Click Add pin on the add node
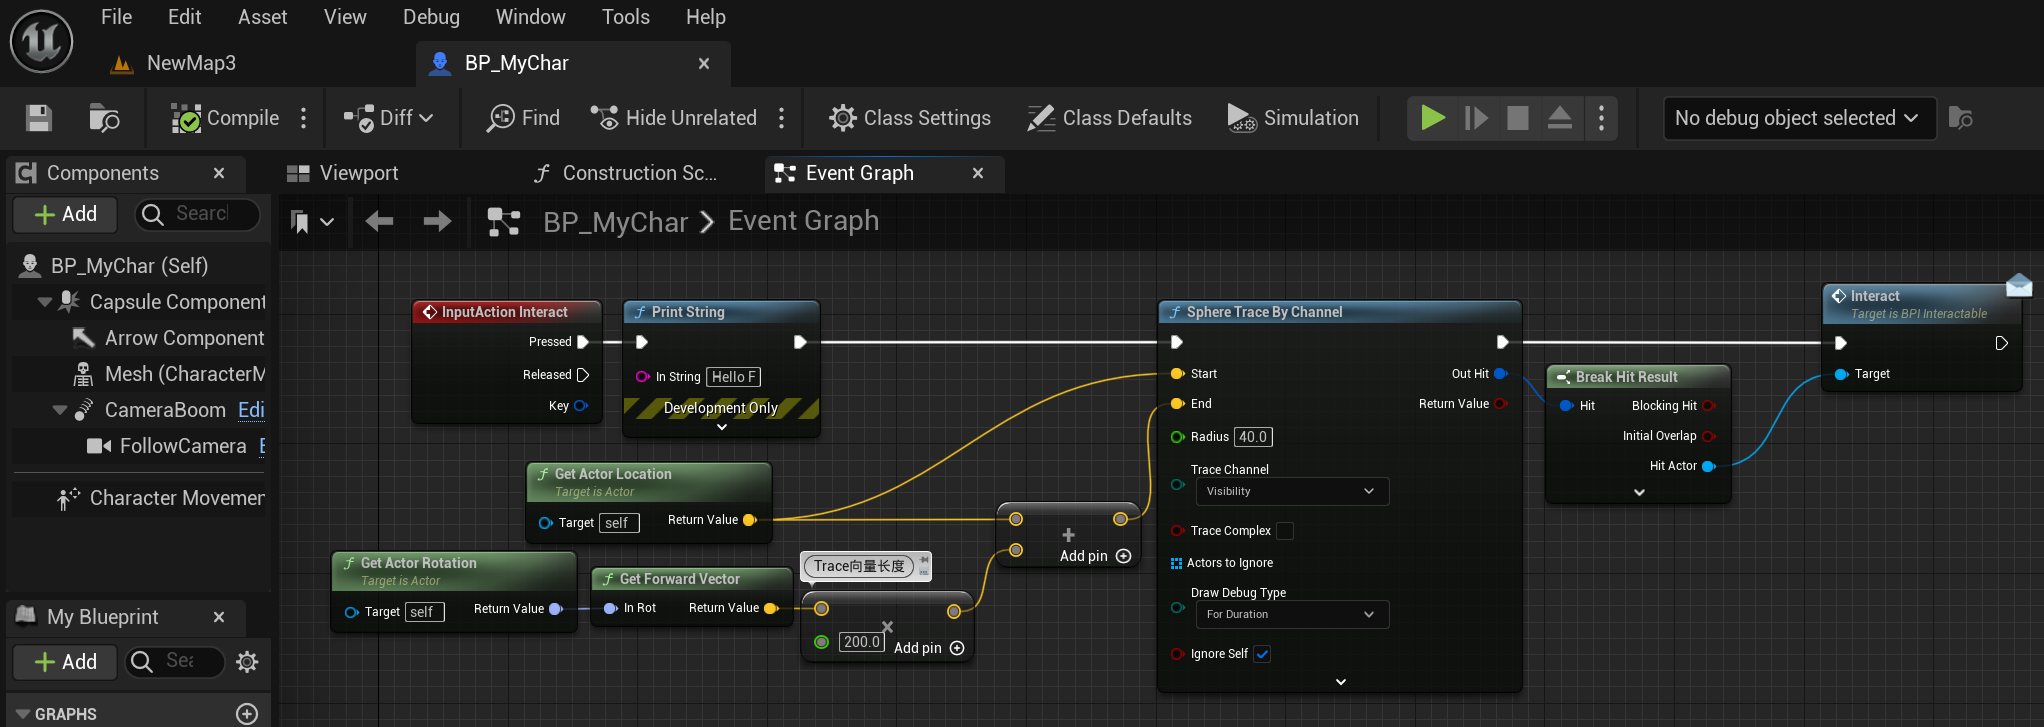The height and width of the screenshot is (727, 2044). tap(1095, 556)
